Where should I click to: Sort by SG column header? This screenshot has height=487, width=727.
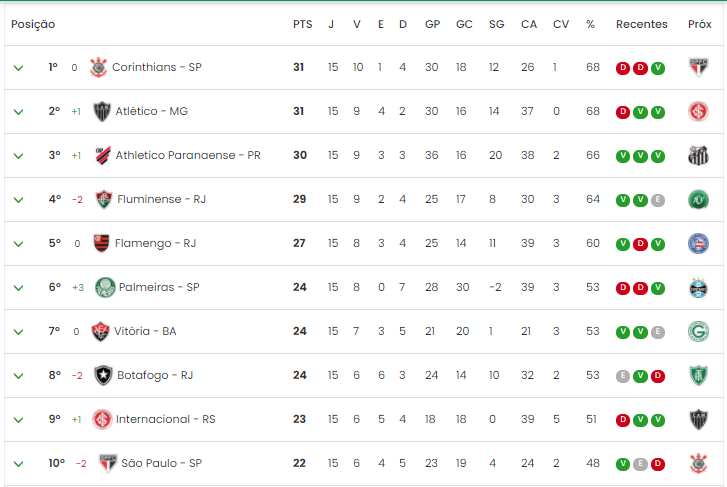pos(497,24)
